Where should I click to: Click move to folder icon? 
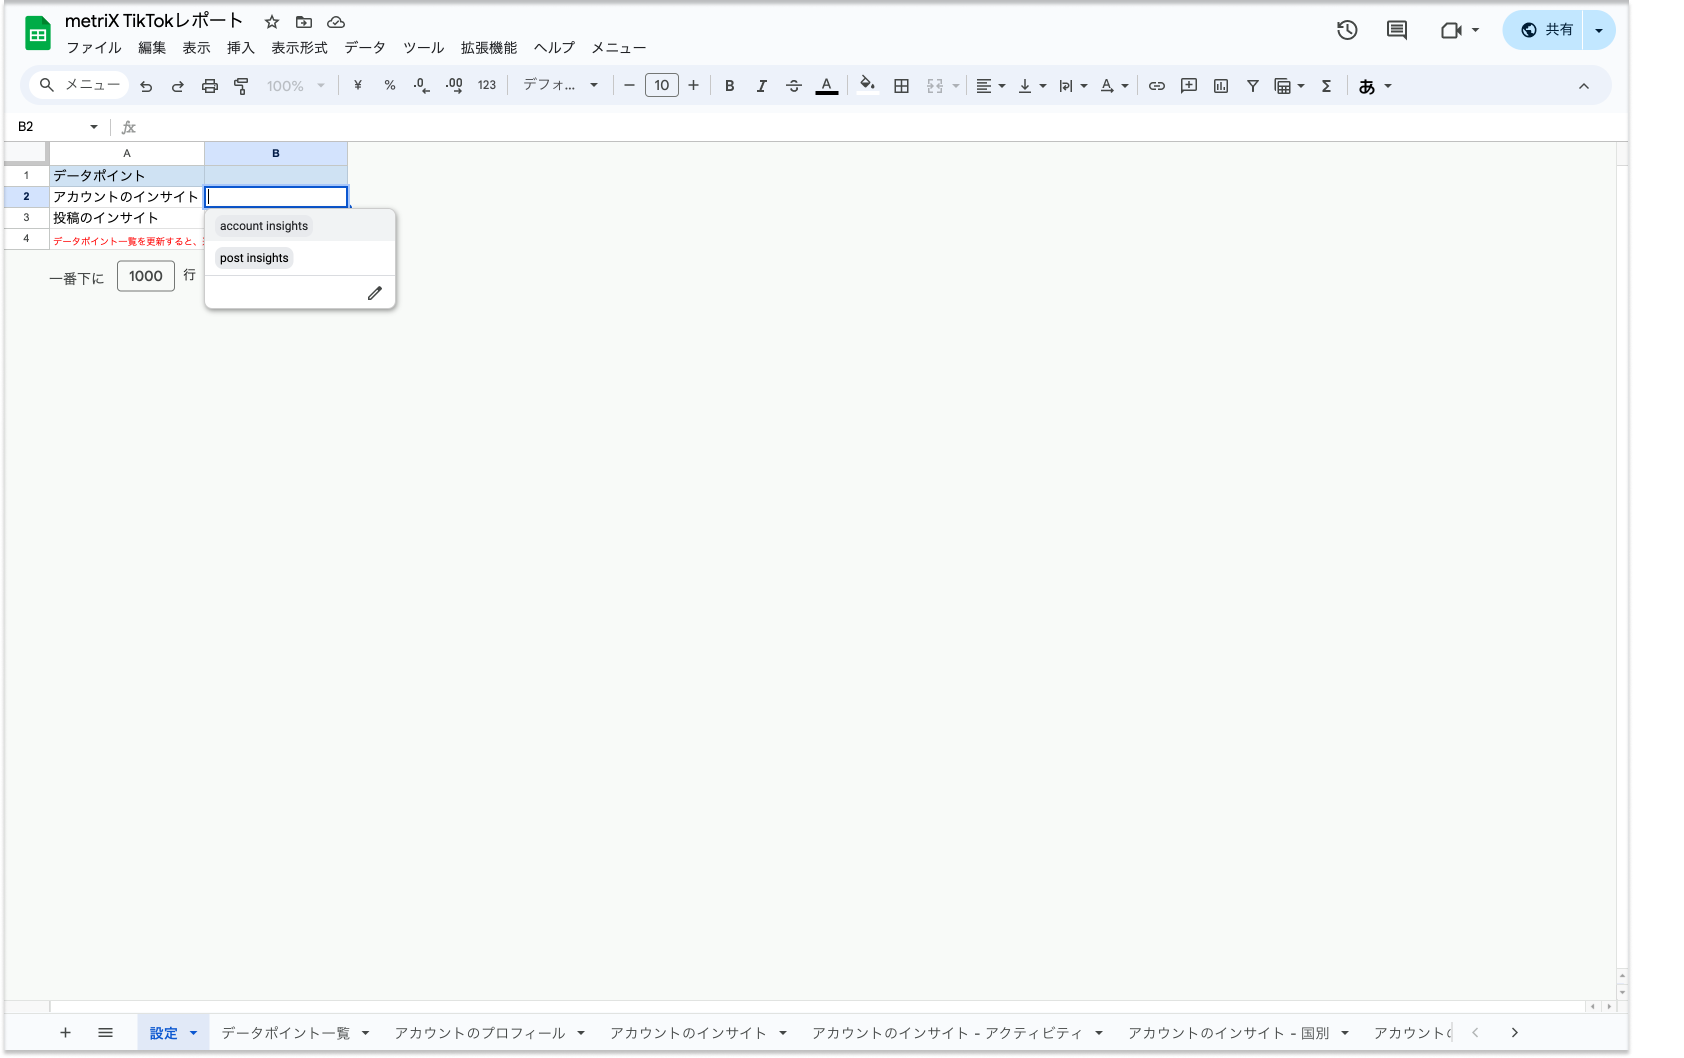304,22
